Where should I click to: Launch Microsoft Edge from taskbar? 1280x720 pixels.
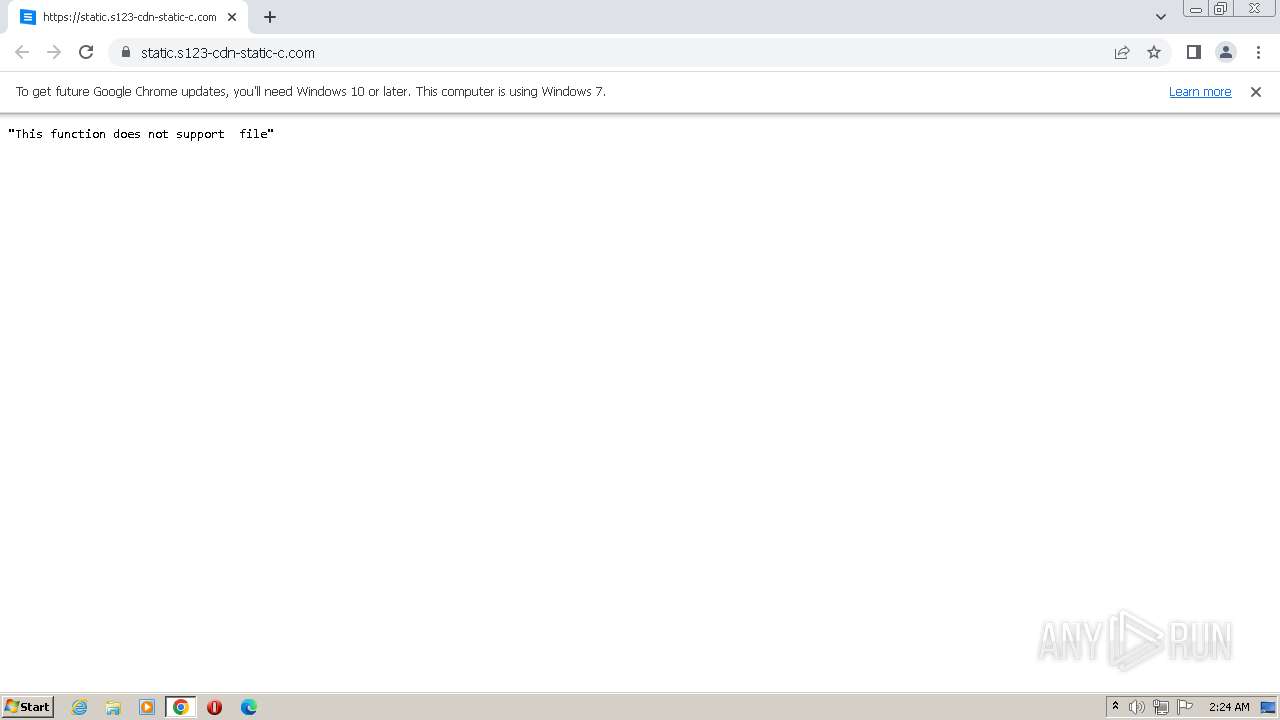[x=248, y=707]
